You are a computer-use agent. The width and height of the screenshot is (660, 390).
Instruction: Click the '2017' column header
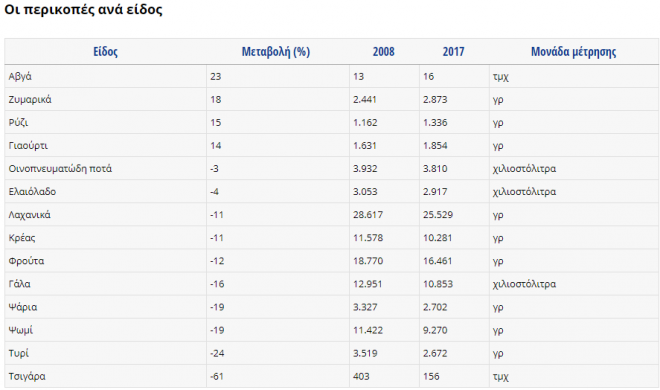coord(453,52)
